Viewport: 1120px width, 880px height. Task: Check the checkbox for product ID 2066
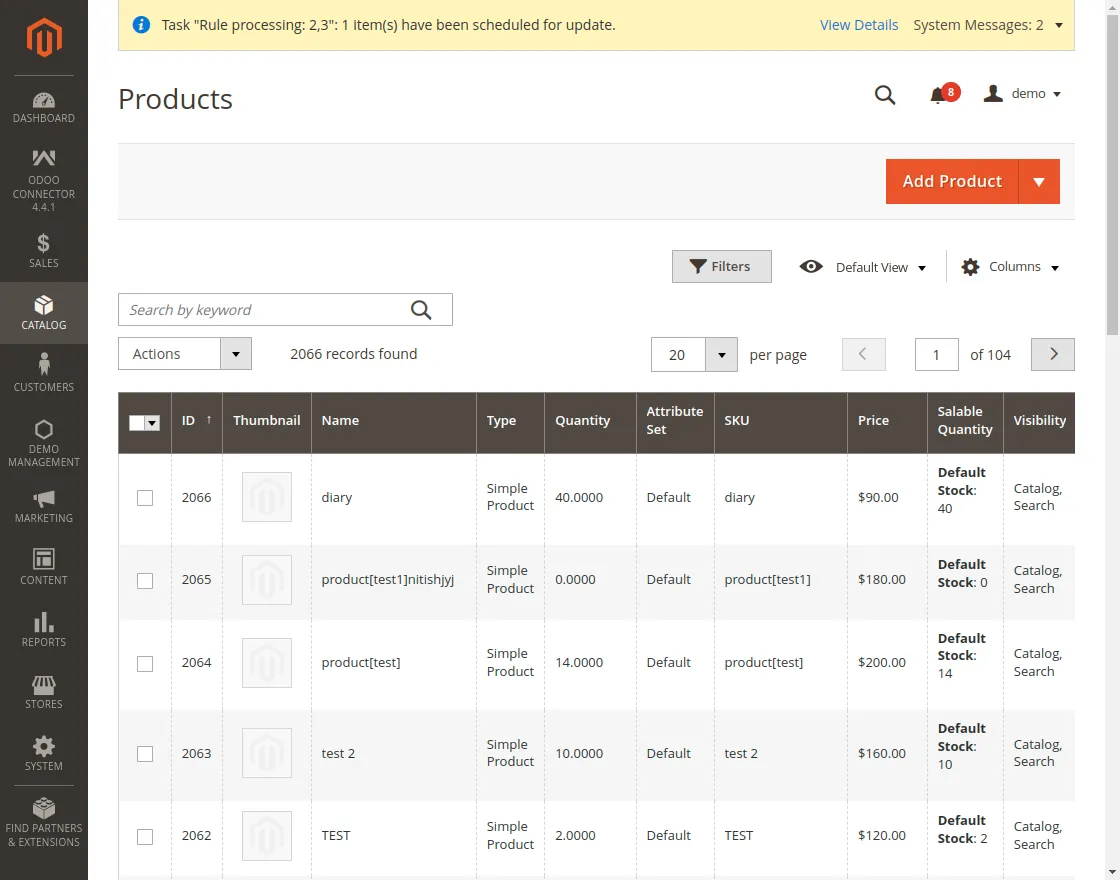pos(144,497)
